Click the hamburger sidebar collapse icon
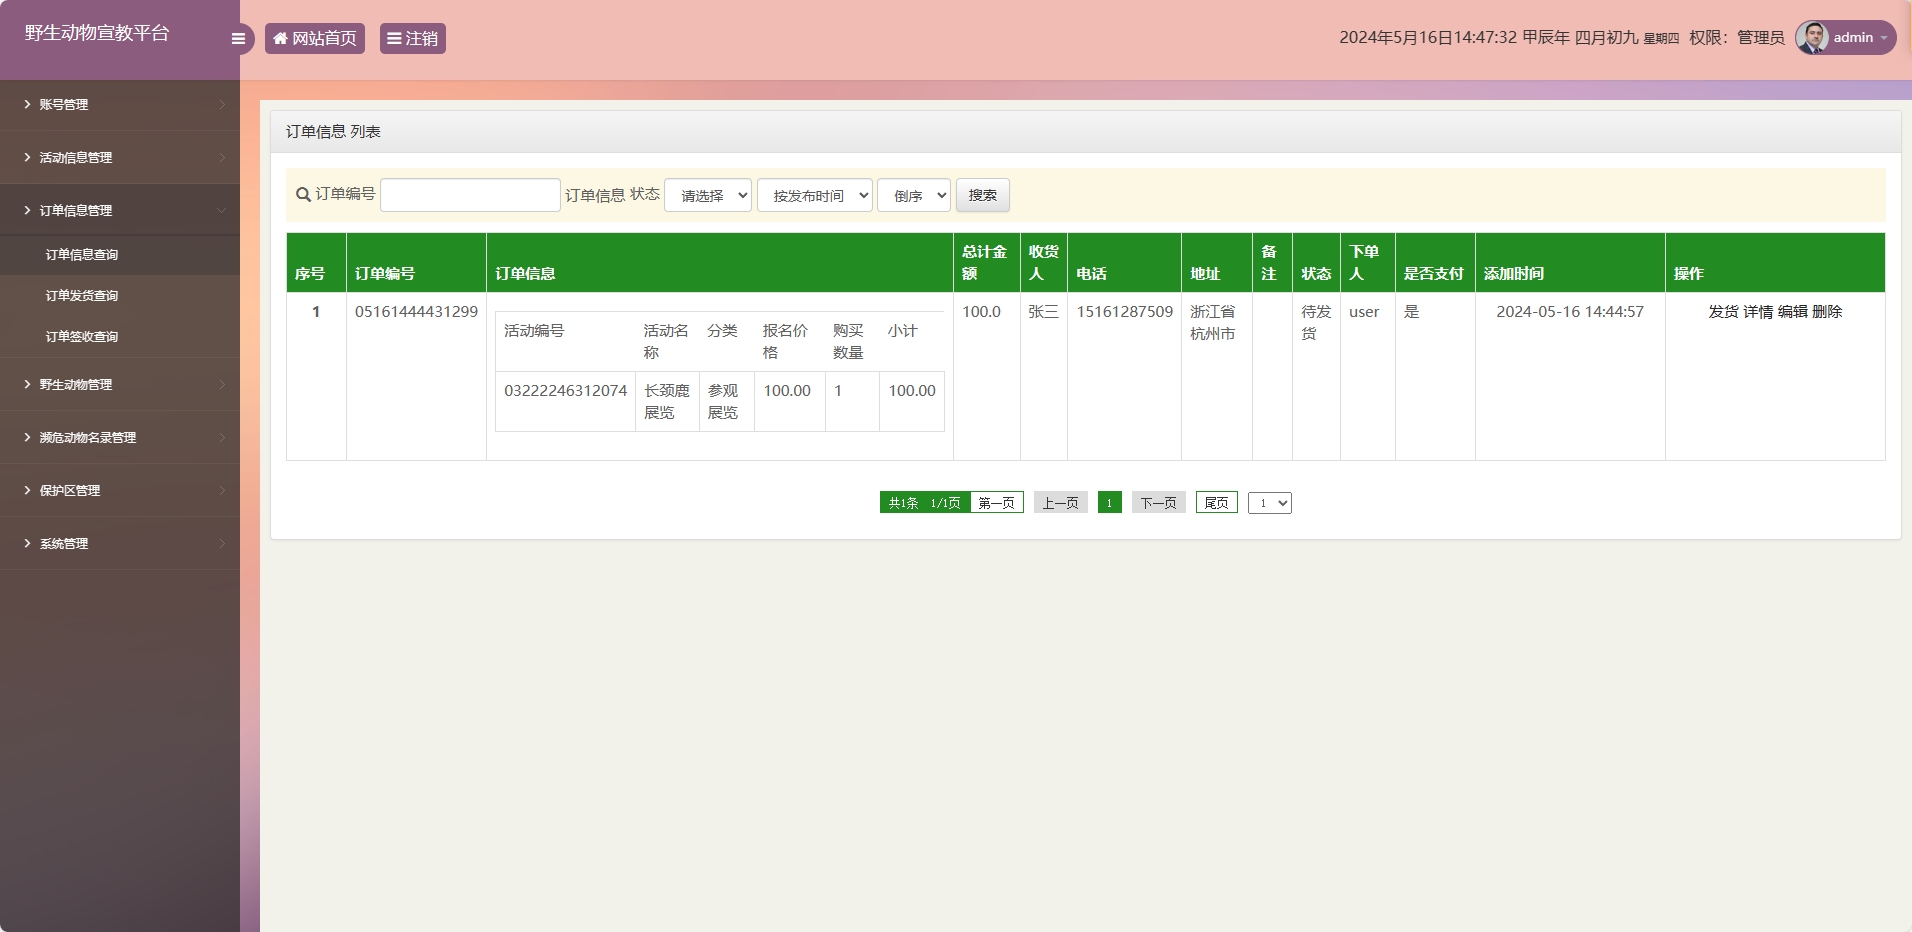Screen dimensions: 1912x932 [238, 39]
